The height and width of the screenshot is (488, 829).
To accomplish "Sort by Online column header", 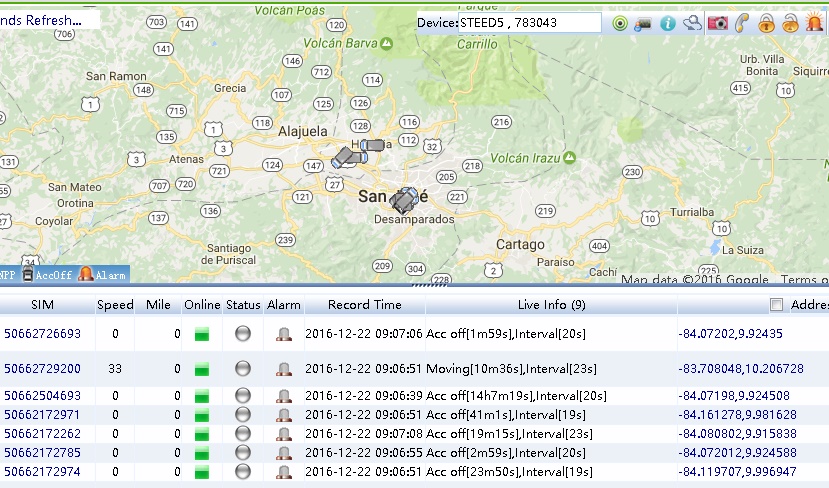I will tap(202, 305).
